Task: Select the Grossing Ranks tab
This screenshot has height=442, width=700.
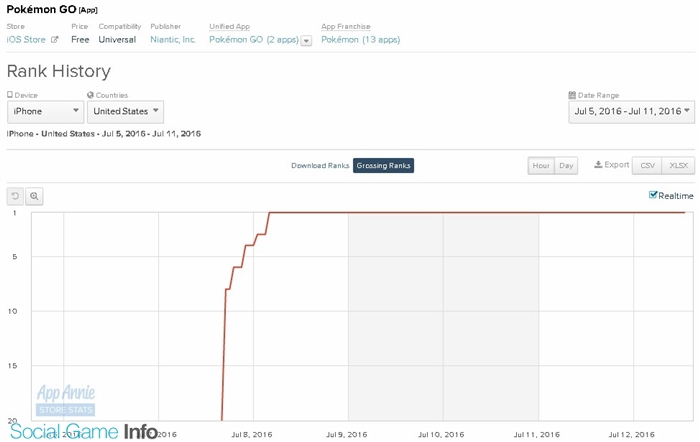Action: (x=383, y=166)
